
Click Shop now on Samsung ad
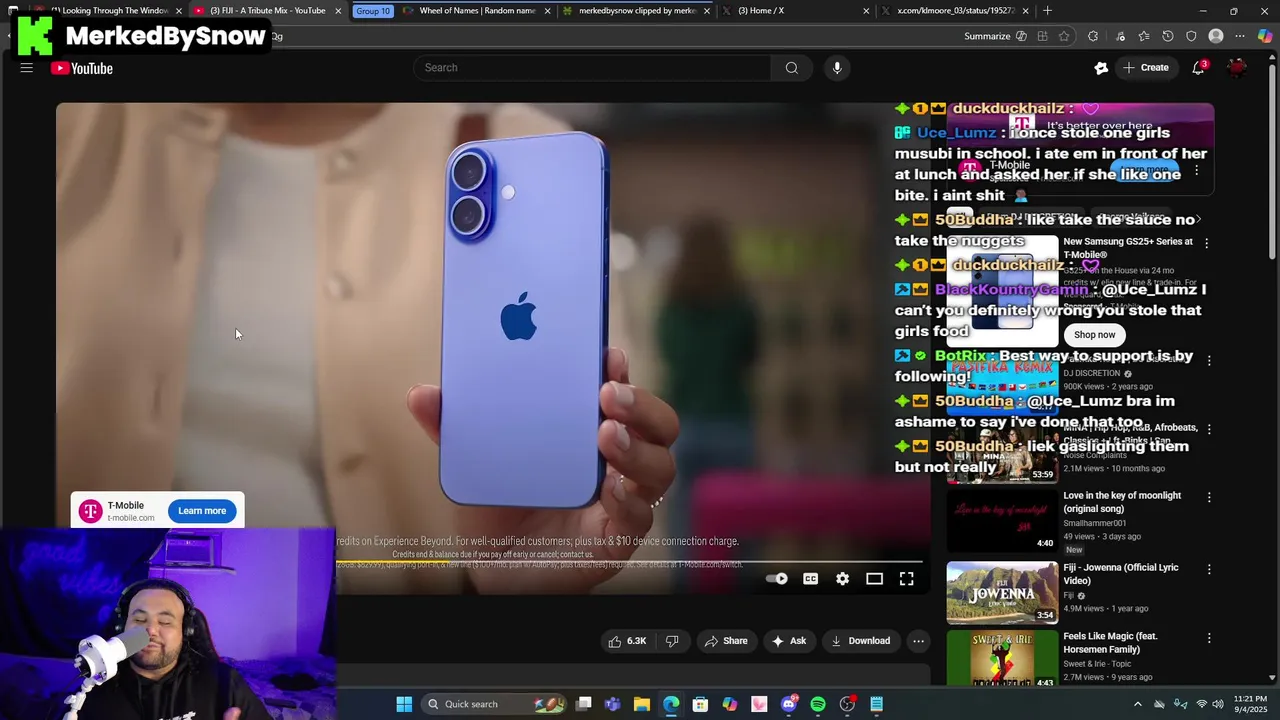[1094, 335]
